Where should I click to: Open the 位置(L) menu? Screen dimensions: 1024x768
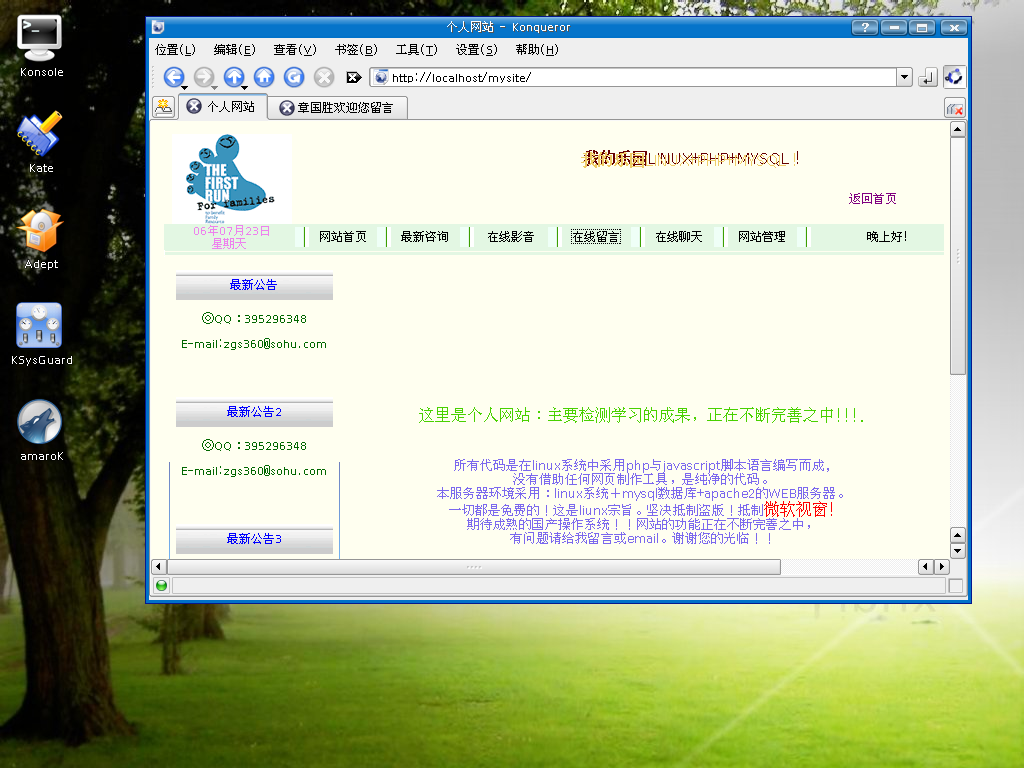point(174,50)
